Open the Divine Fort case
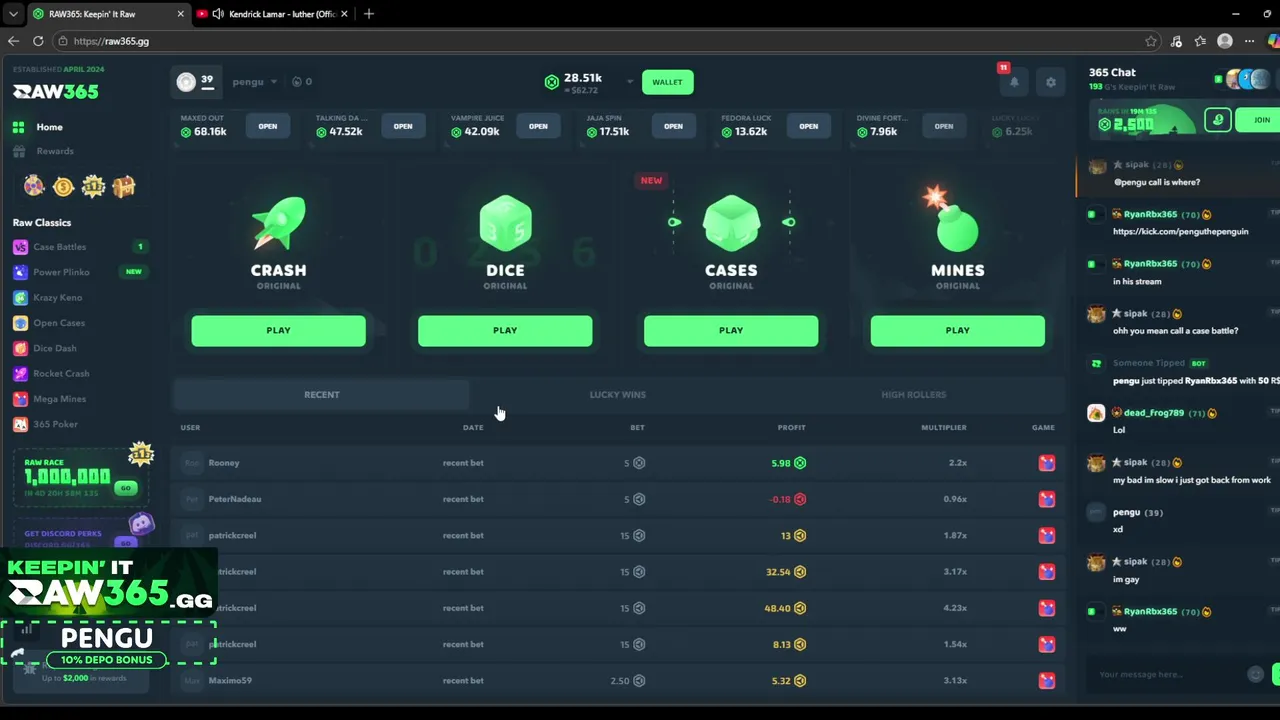 tap(943, 126)
